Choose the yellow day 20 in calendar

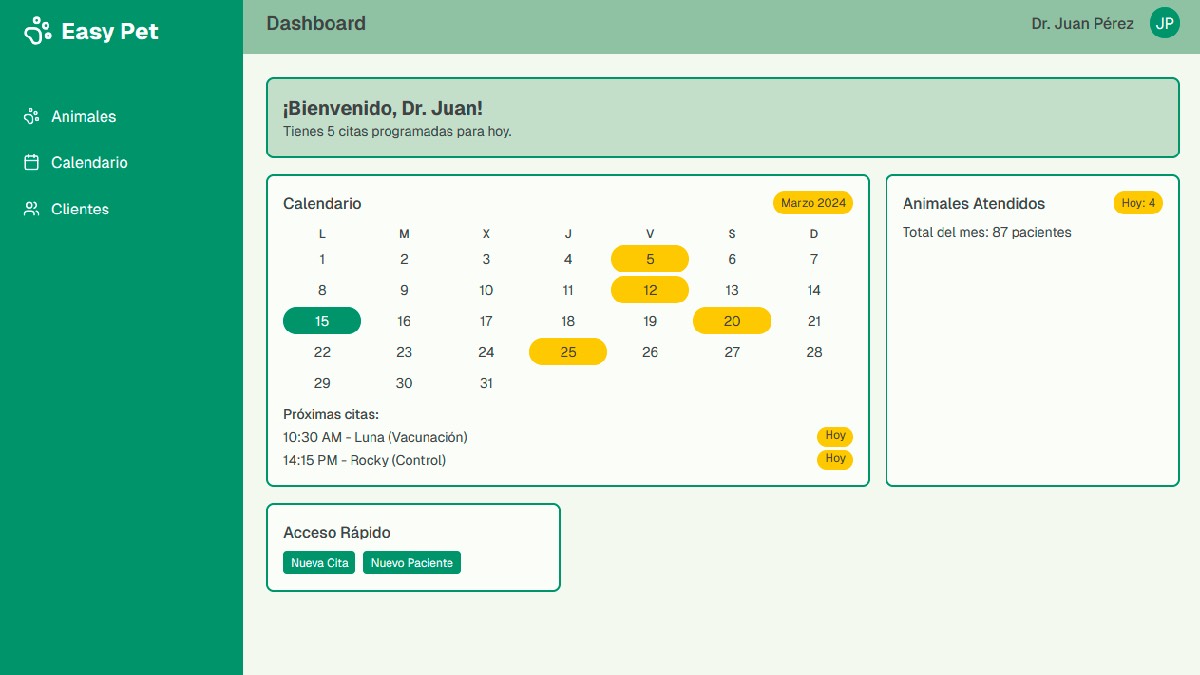(732, 321)
